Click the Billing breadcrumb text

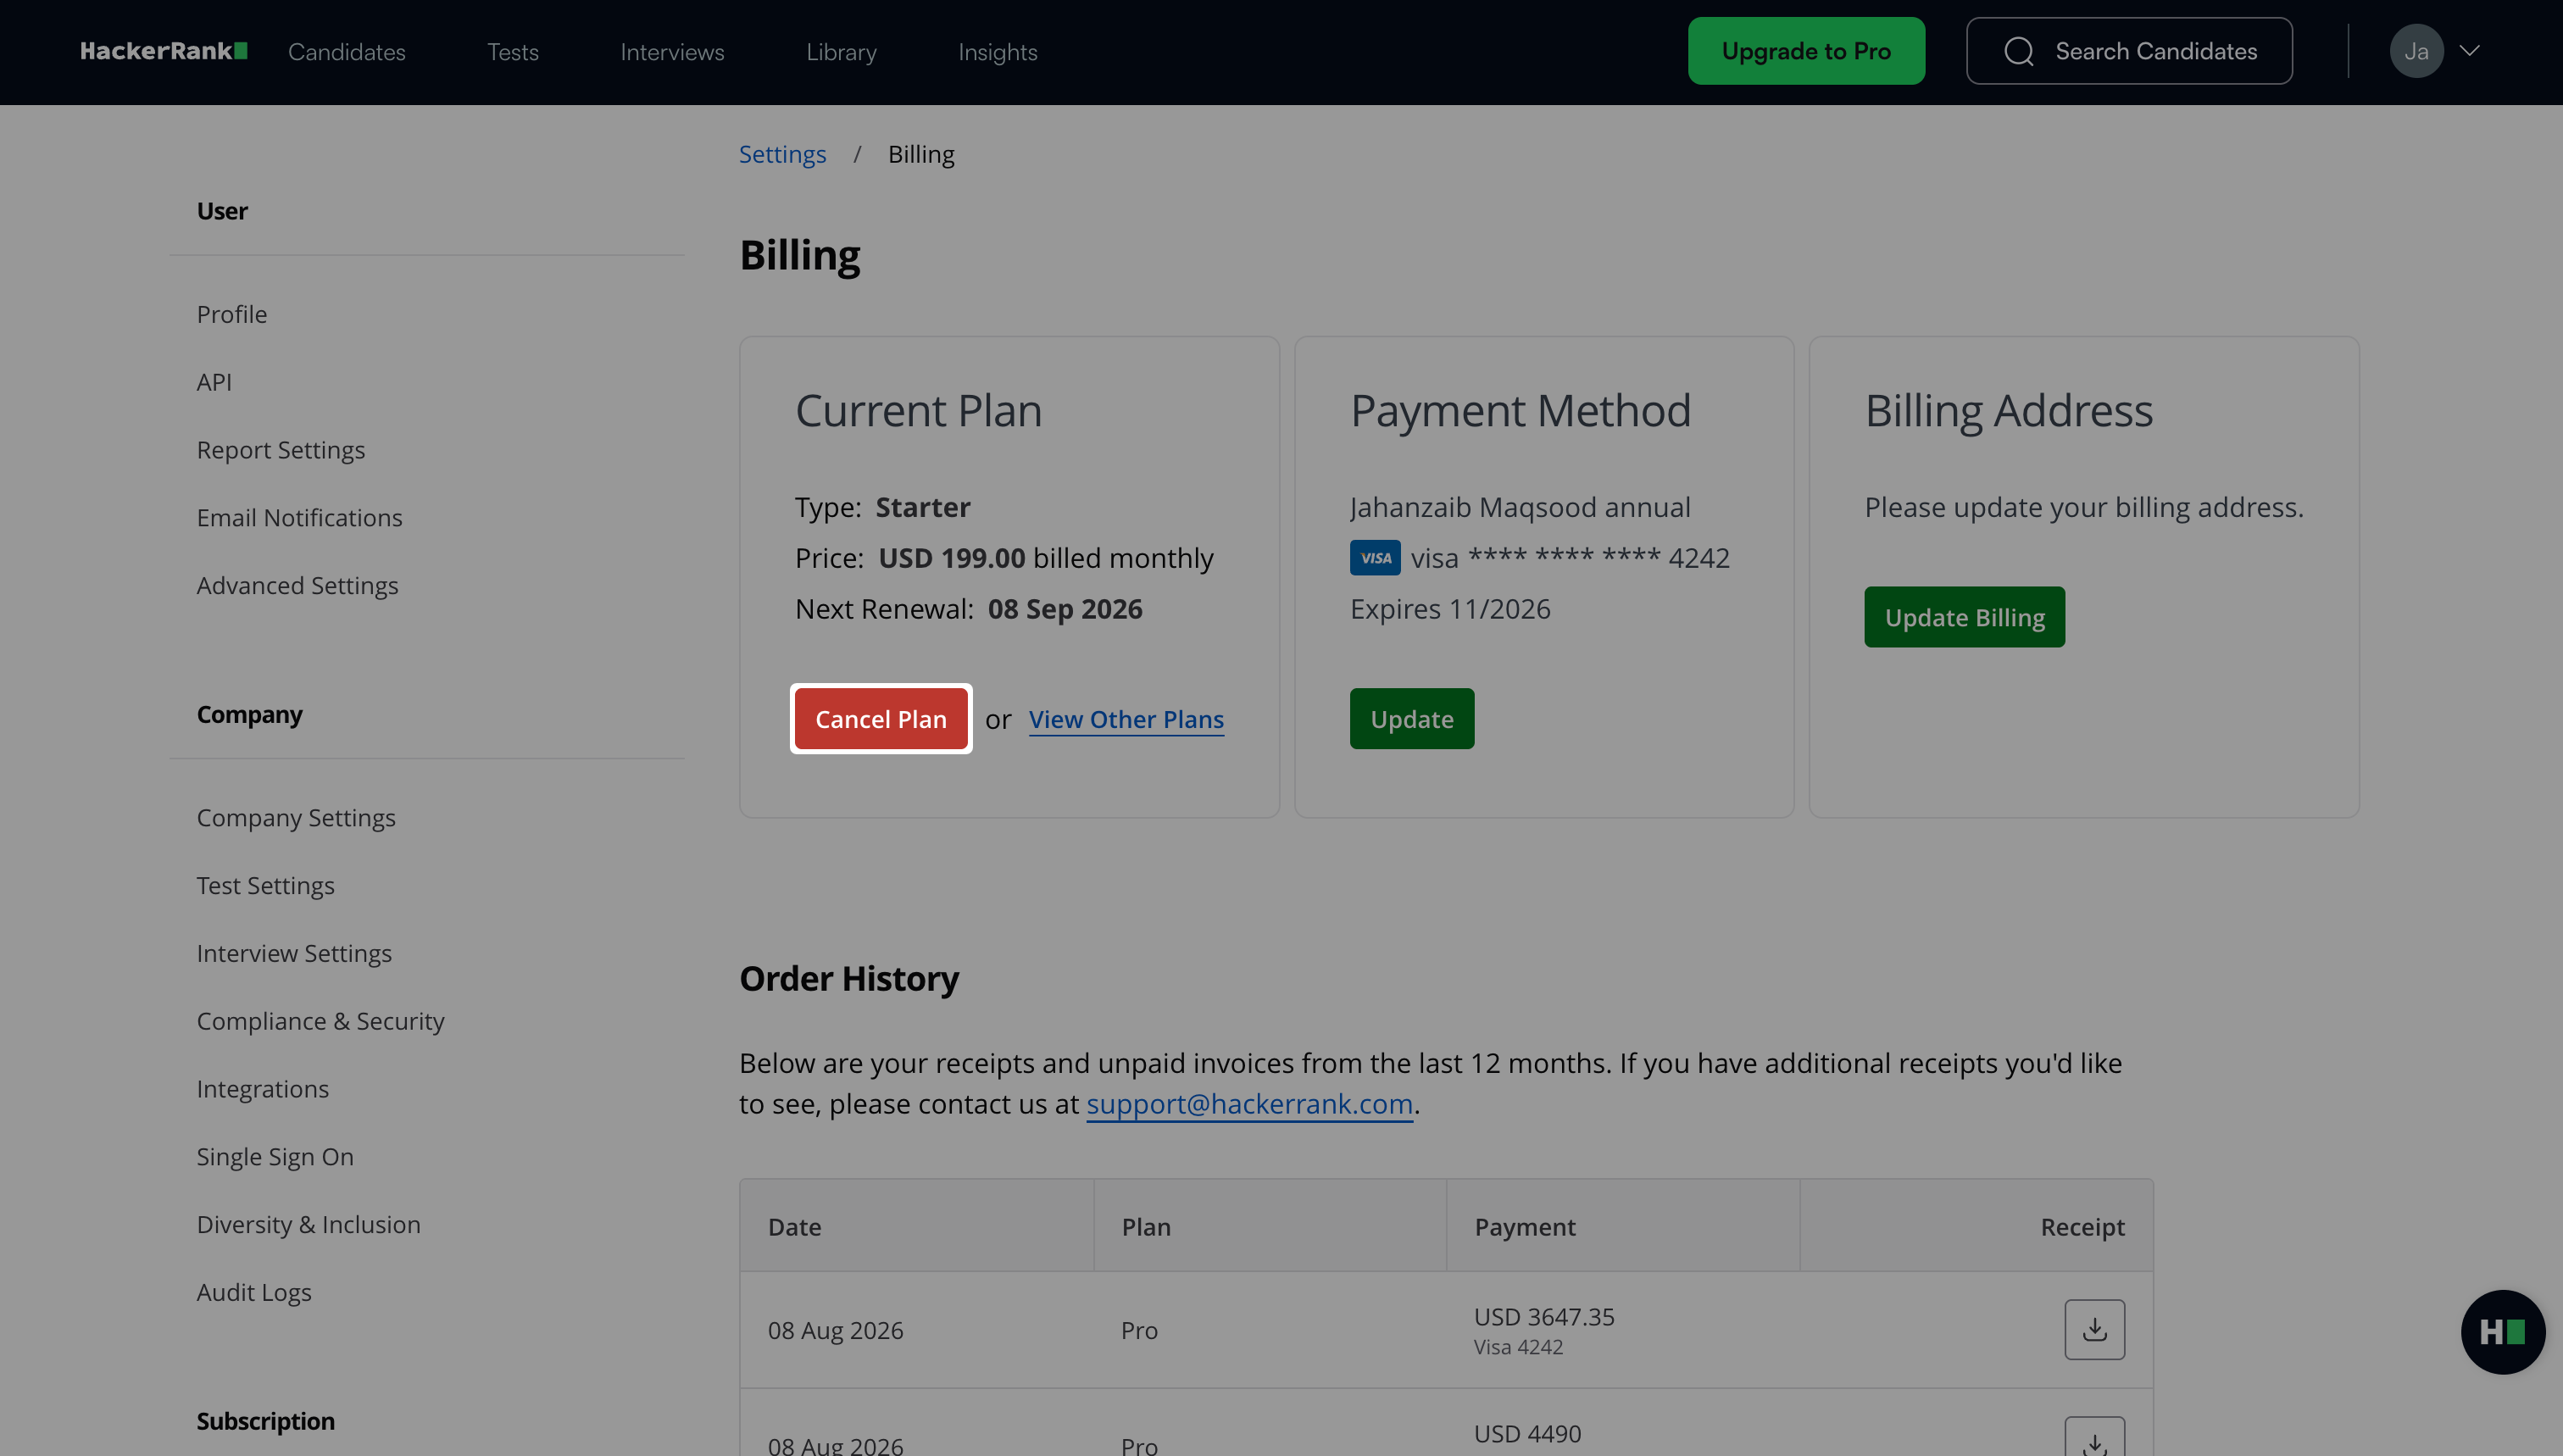(921, 154)
